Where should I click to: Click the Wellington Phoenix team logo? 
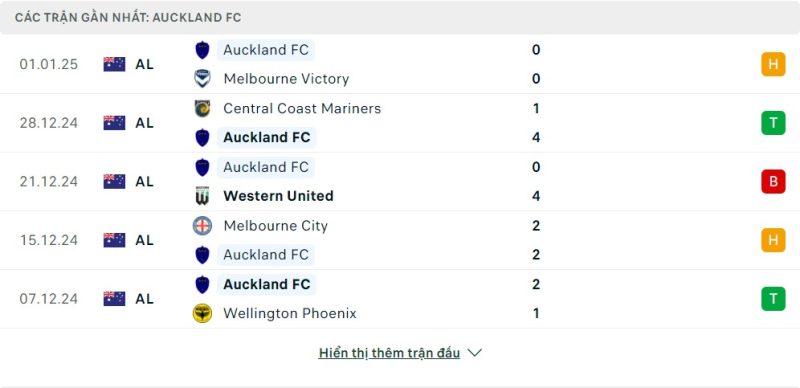coord(203,313)
